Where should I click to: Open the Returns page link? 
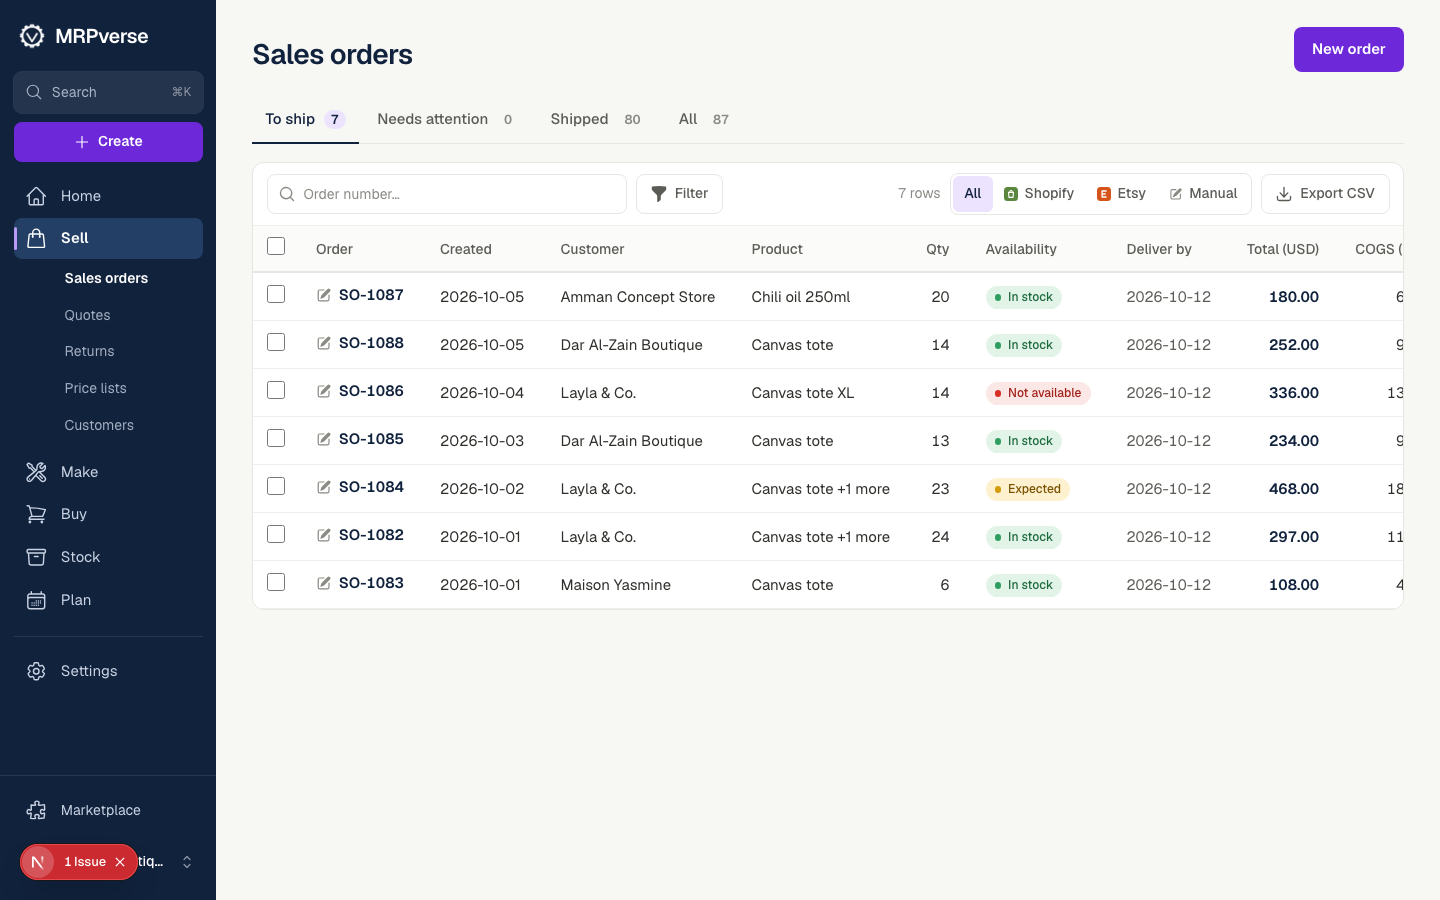pos(90,351)
